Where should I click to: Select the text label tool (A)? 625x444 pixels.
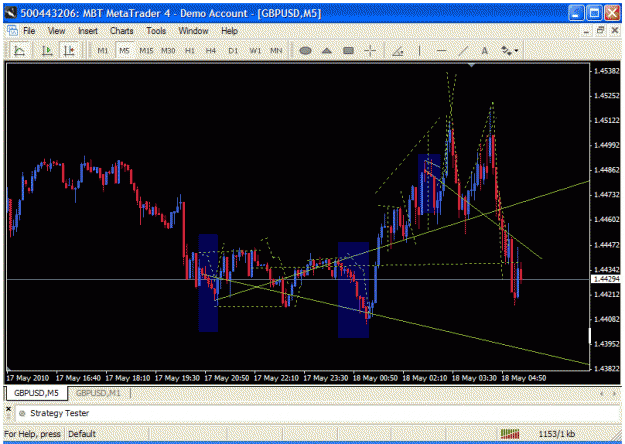(x=485, y=51)
